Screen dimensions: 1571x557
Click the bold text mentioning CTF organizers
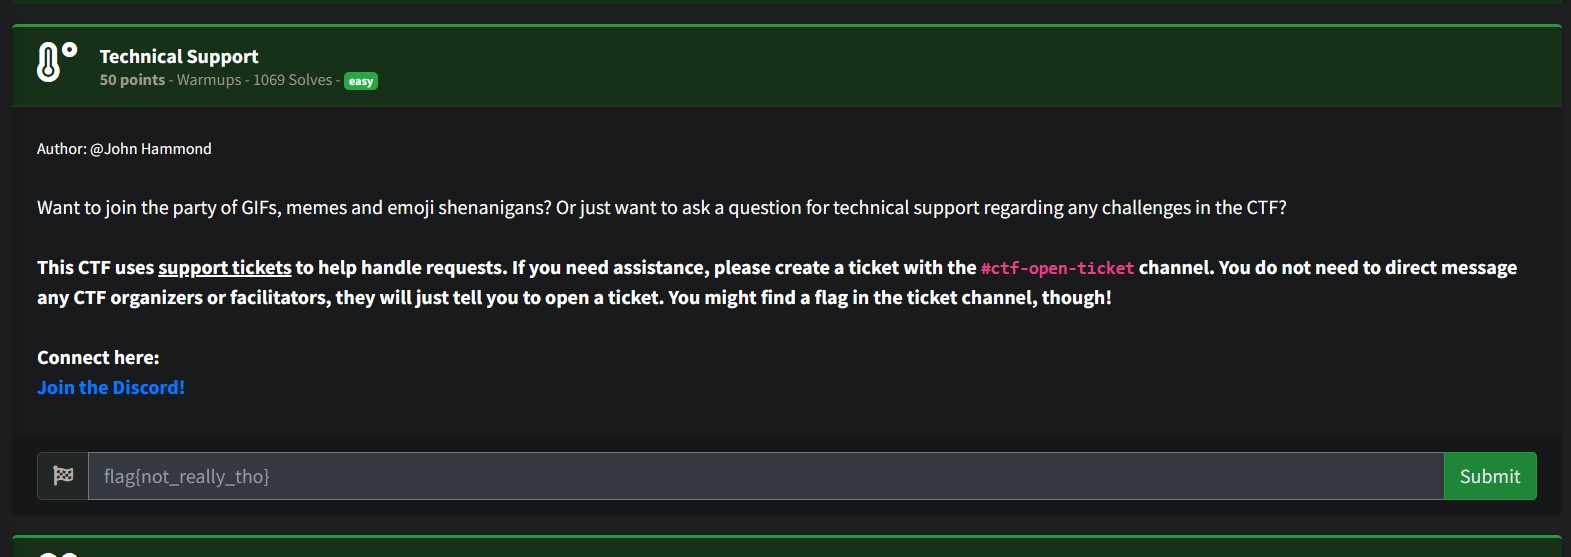pyautogui.click(x=574, y=297)
